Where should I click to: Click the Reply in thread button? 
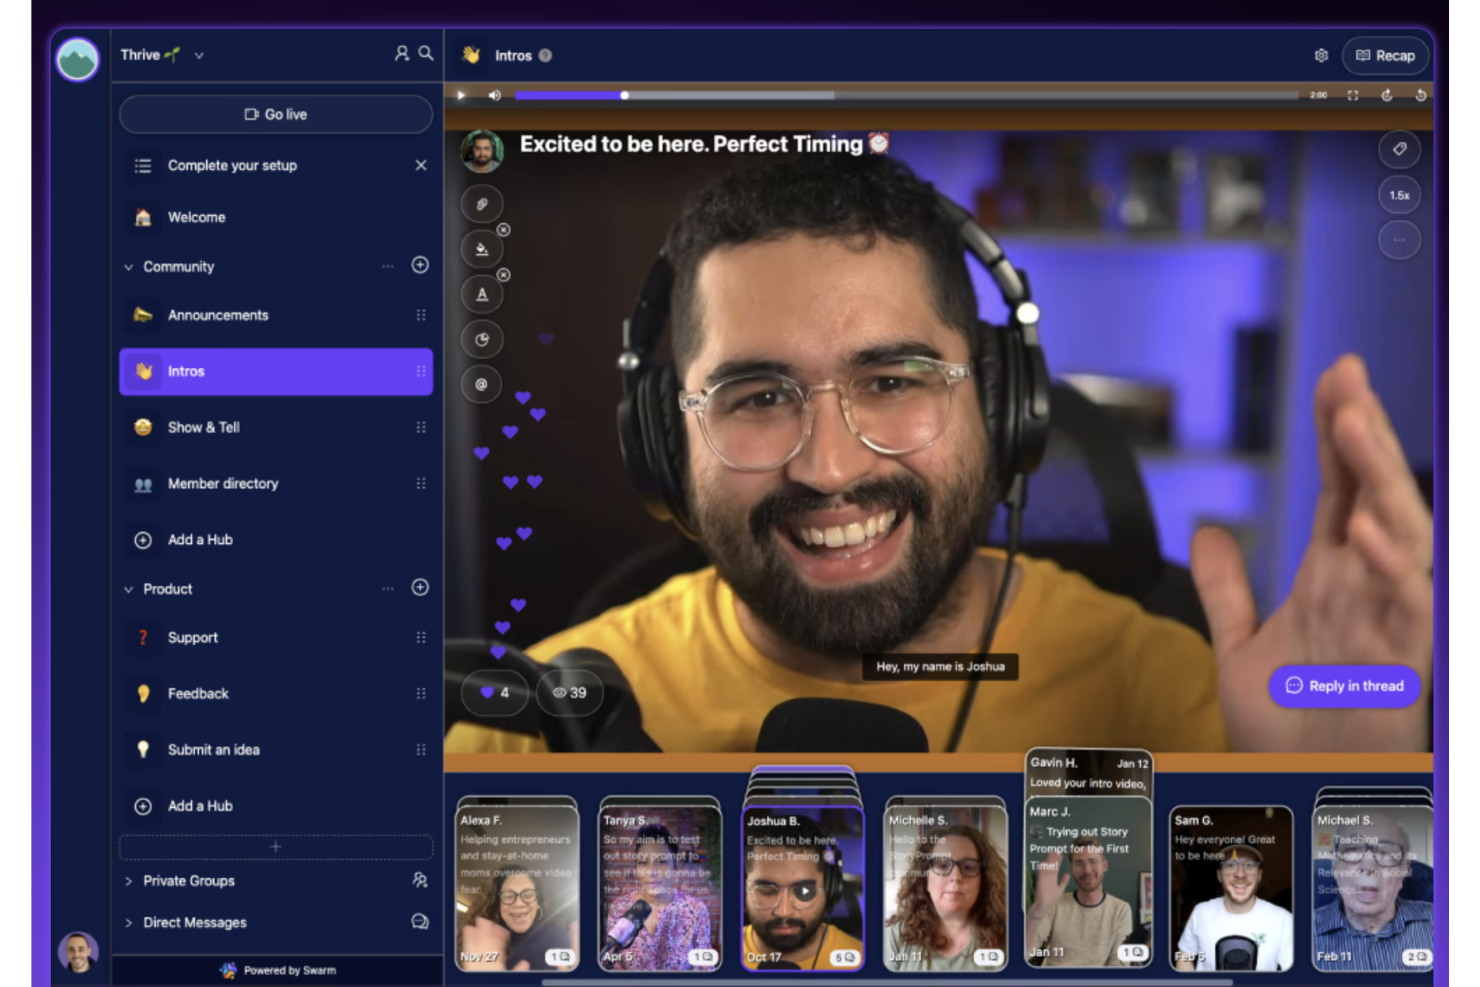1344,686
